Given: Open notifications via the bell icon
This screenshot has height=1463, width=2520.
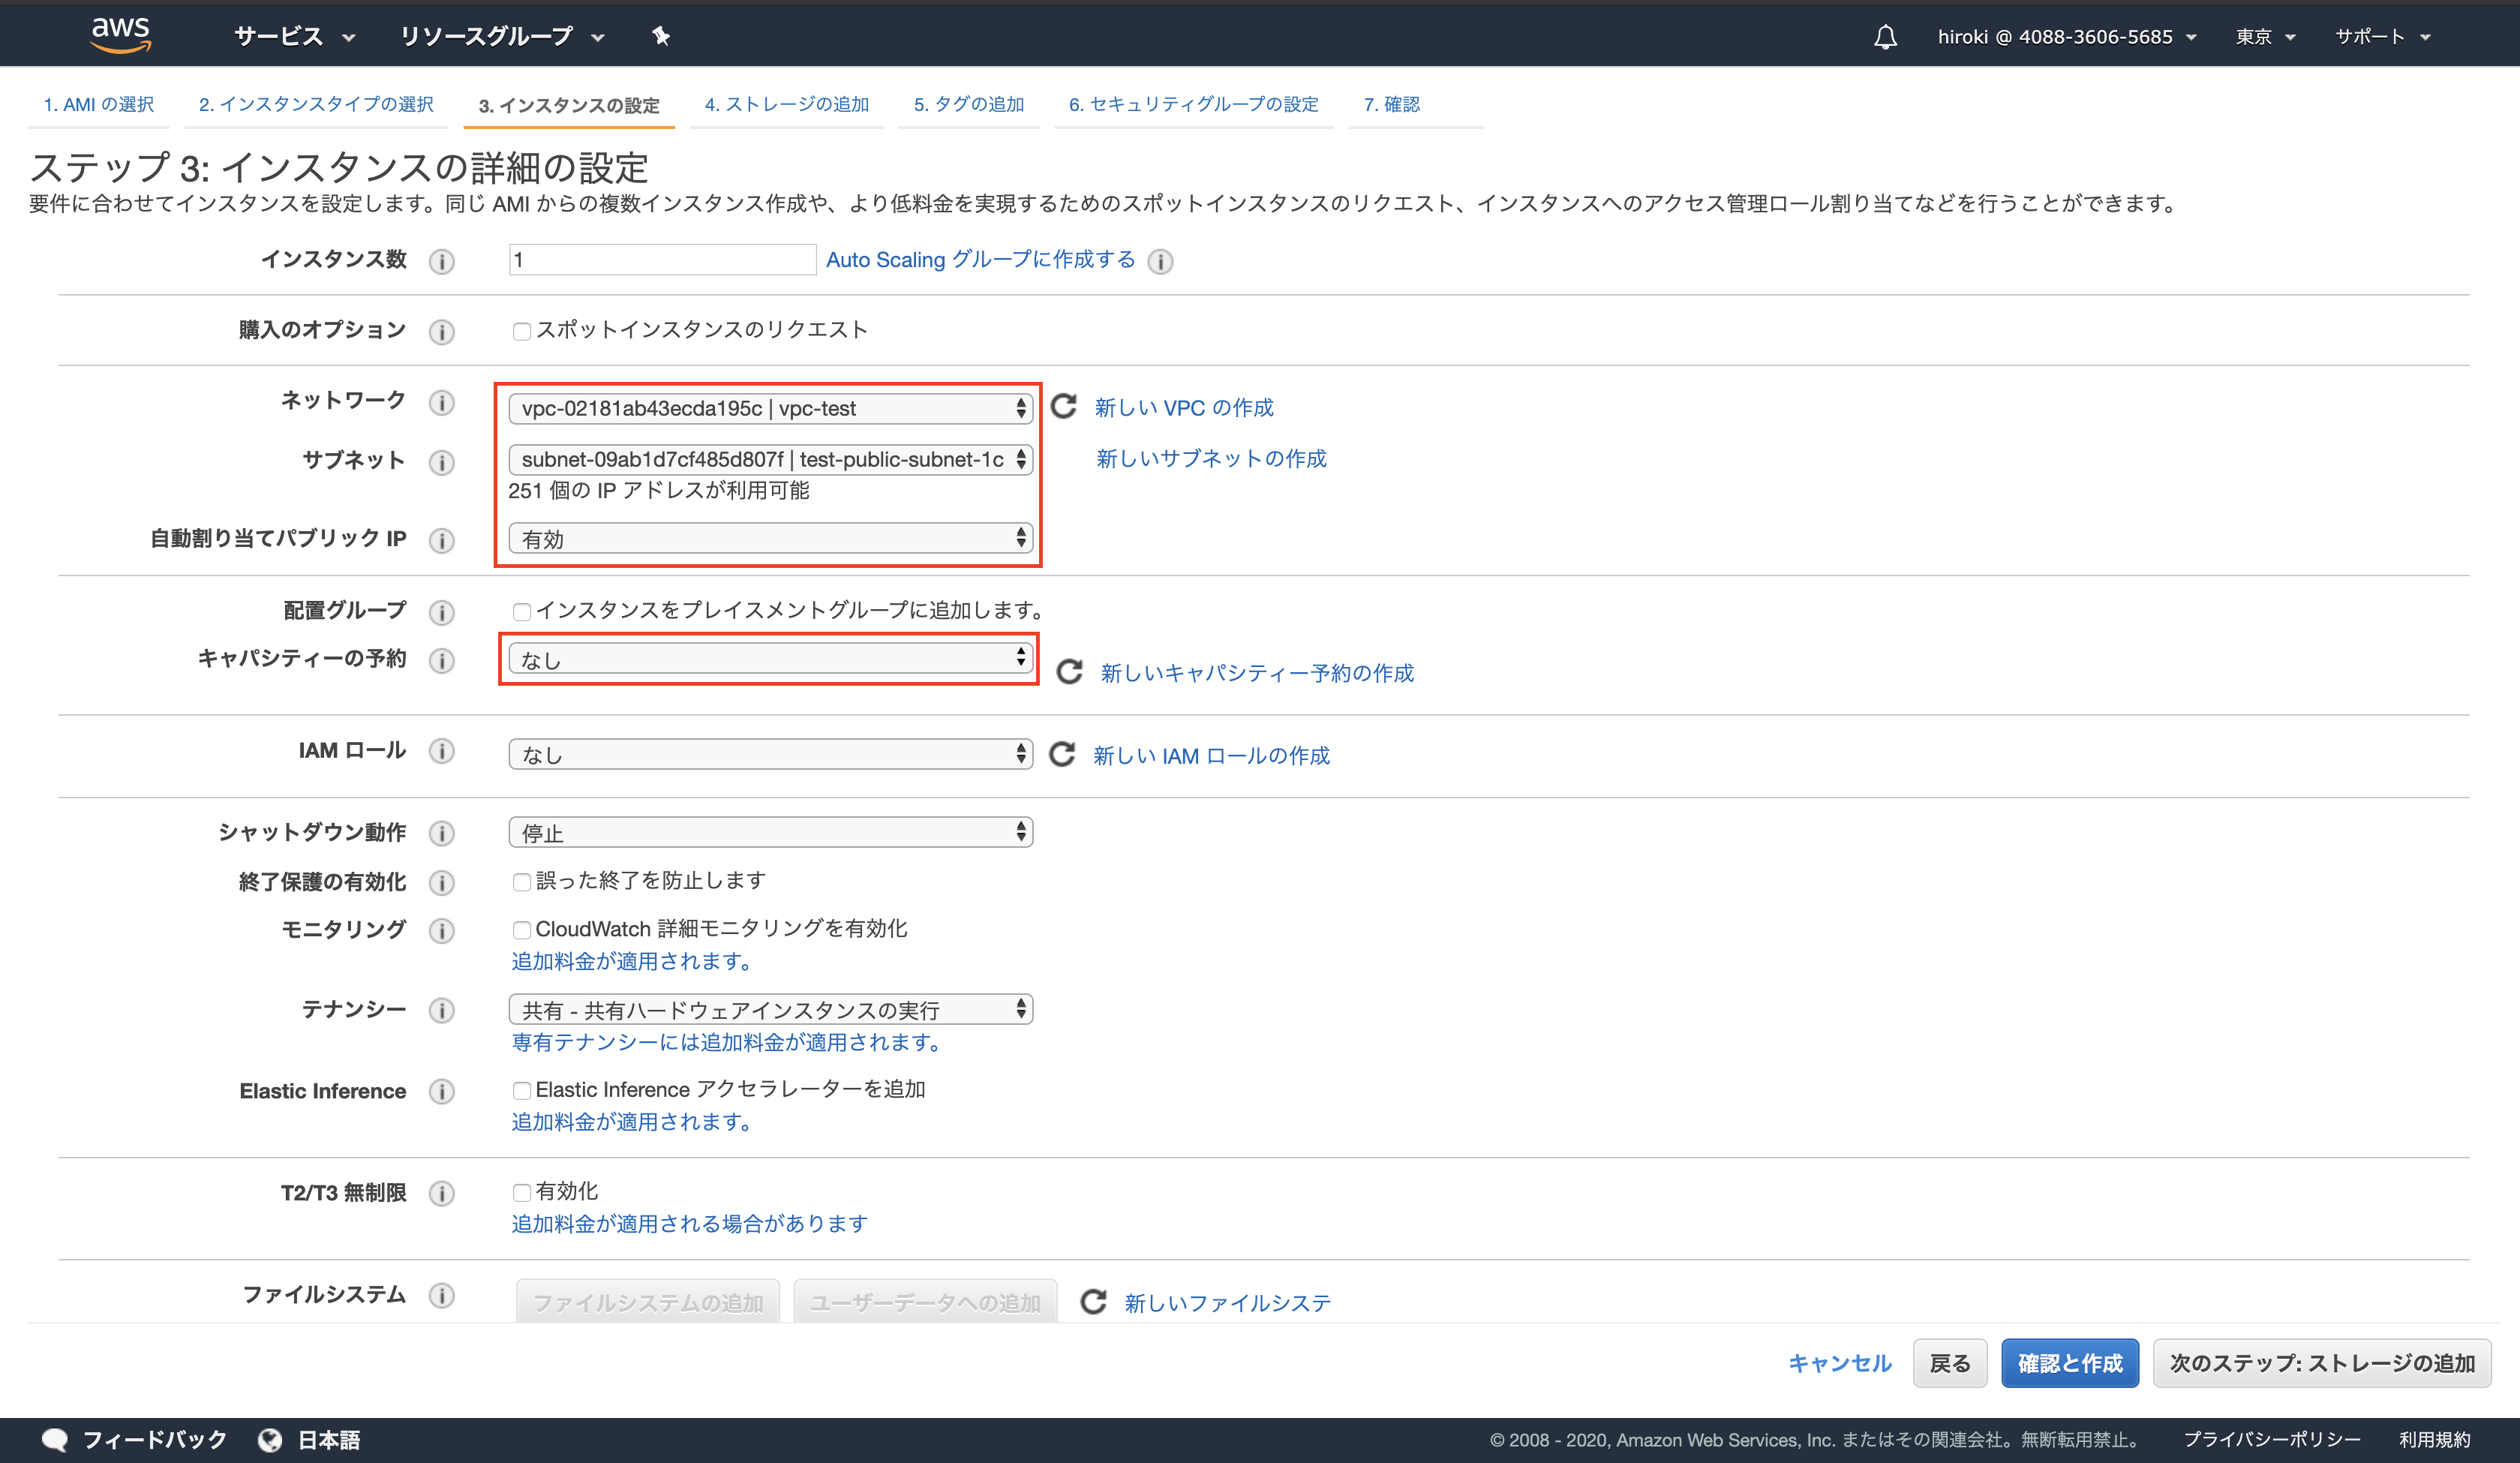Looking at the screenshot, I should 1885,36.
